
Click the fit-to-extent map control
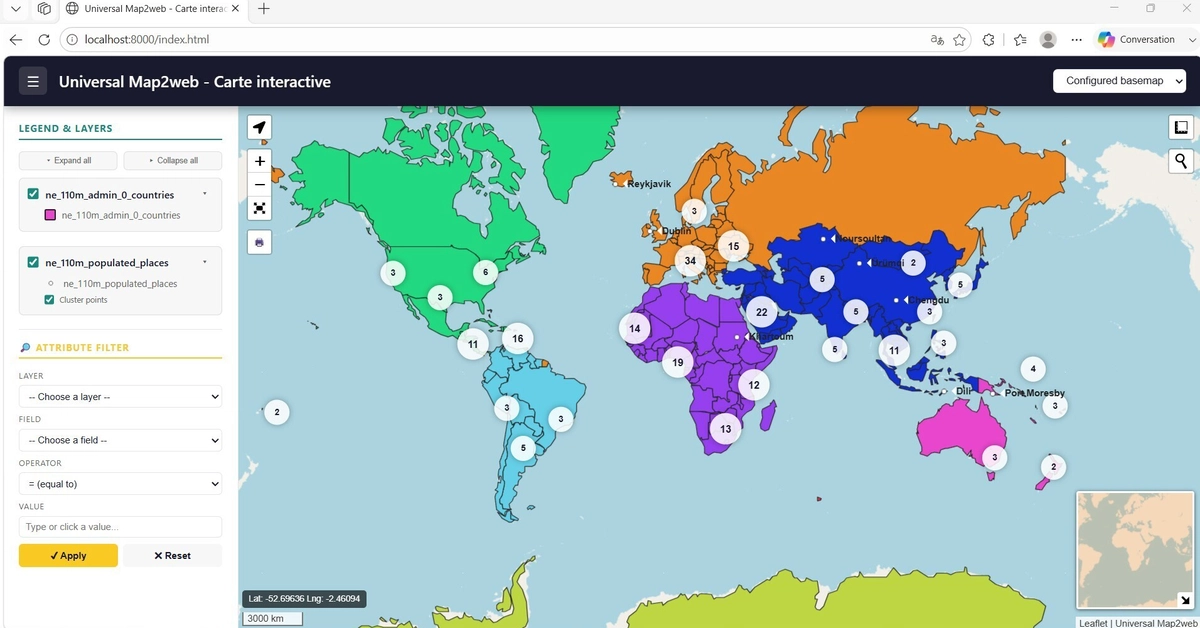pyautogui.click(x=260, y=208)
